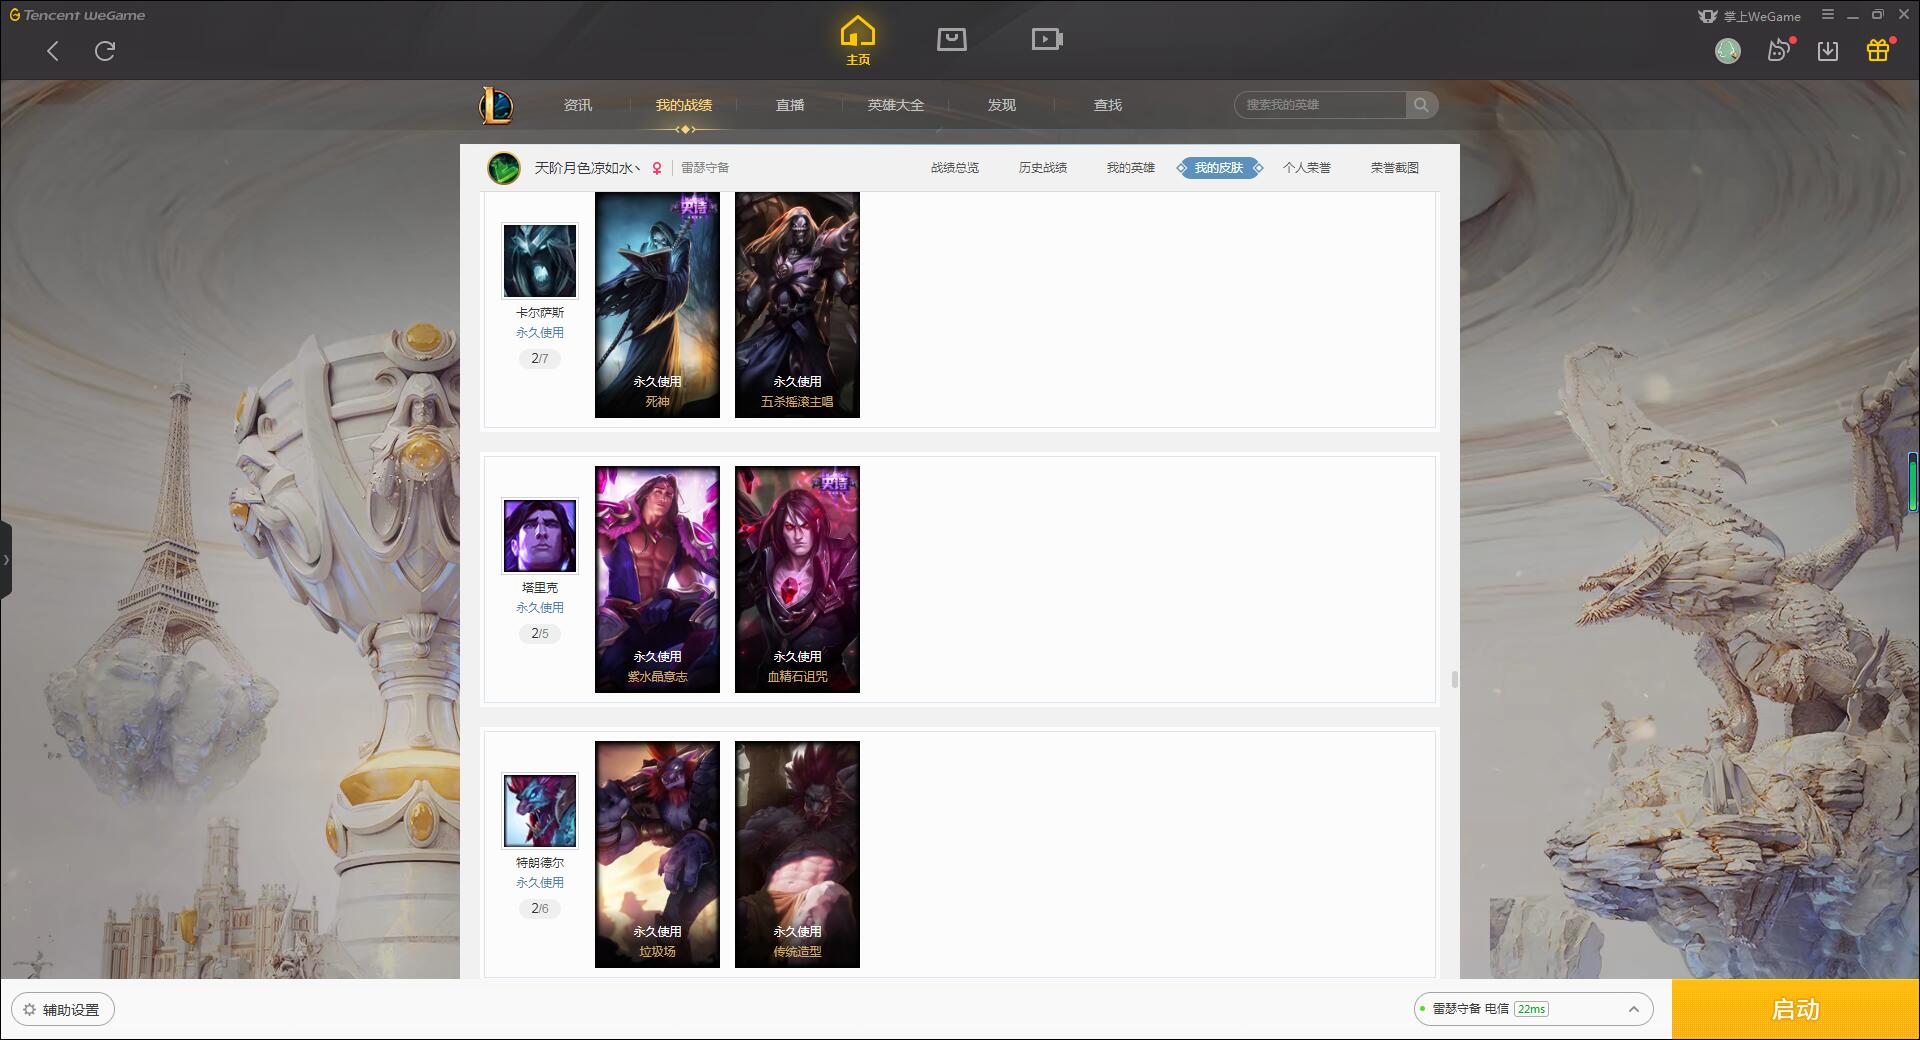The width and height of the screenshot is (1920, 1040).
Task: Select the 我的皮肤 sub-tab
Action: [1219, 168]
